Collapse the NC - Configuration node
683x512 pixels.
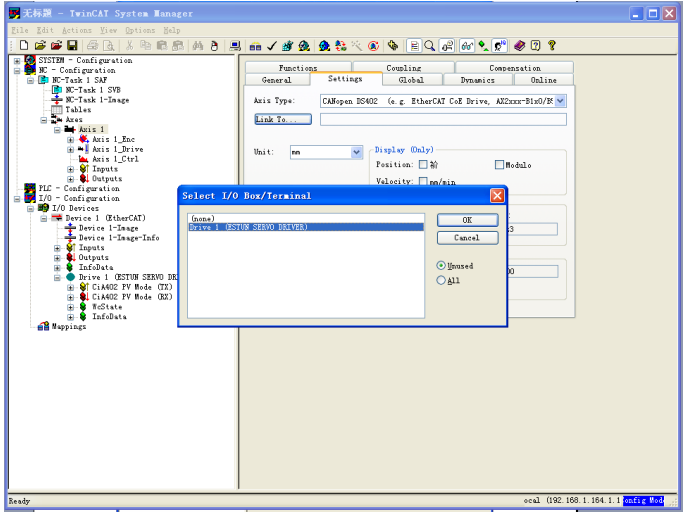(17, 71)
